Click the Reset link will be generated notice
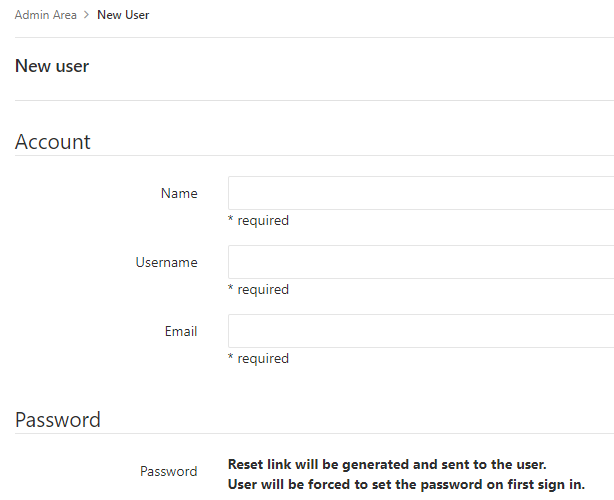Screen dimensions: 614x500 pyautogui.click(x=387, y=464)
